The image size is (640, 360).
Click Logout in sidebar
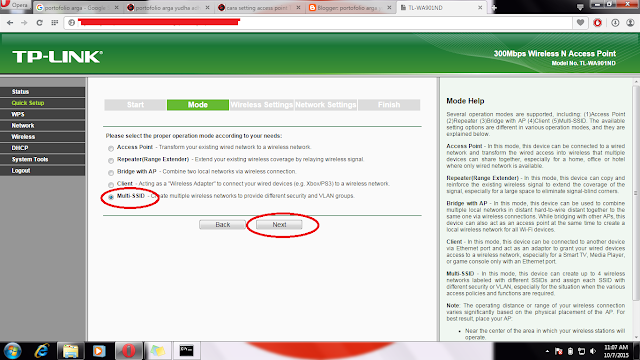click(x=42, y=171)
